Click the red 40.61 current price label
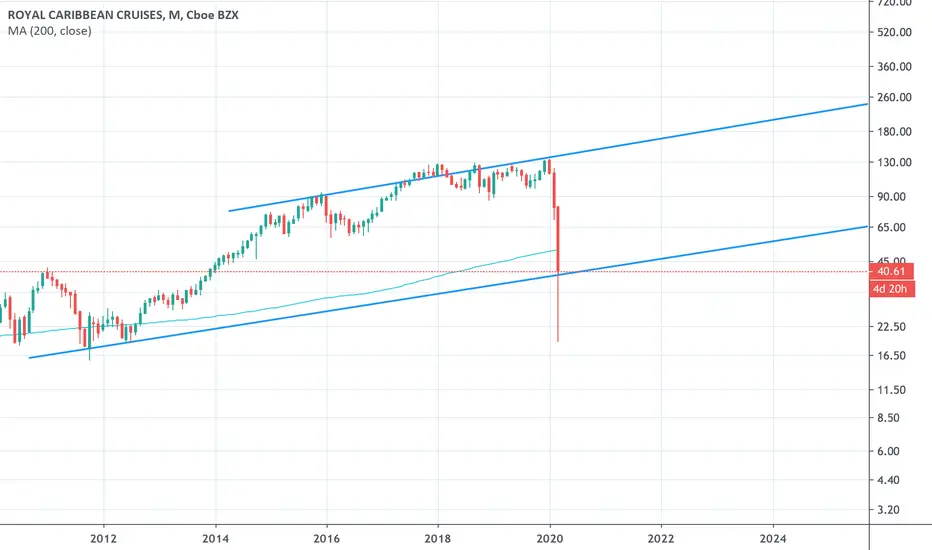This screenshot has width=932, height=550. click(892, 272)
